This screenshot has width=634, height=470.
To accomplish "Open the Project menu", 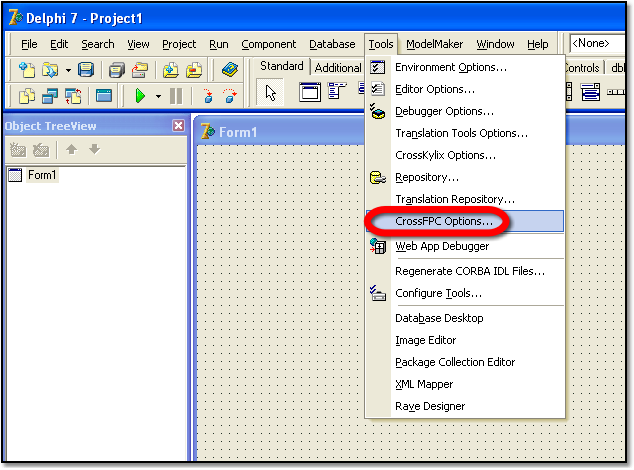I will tap(179, 44).
